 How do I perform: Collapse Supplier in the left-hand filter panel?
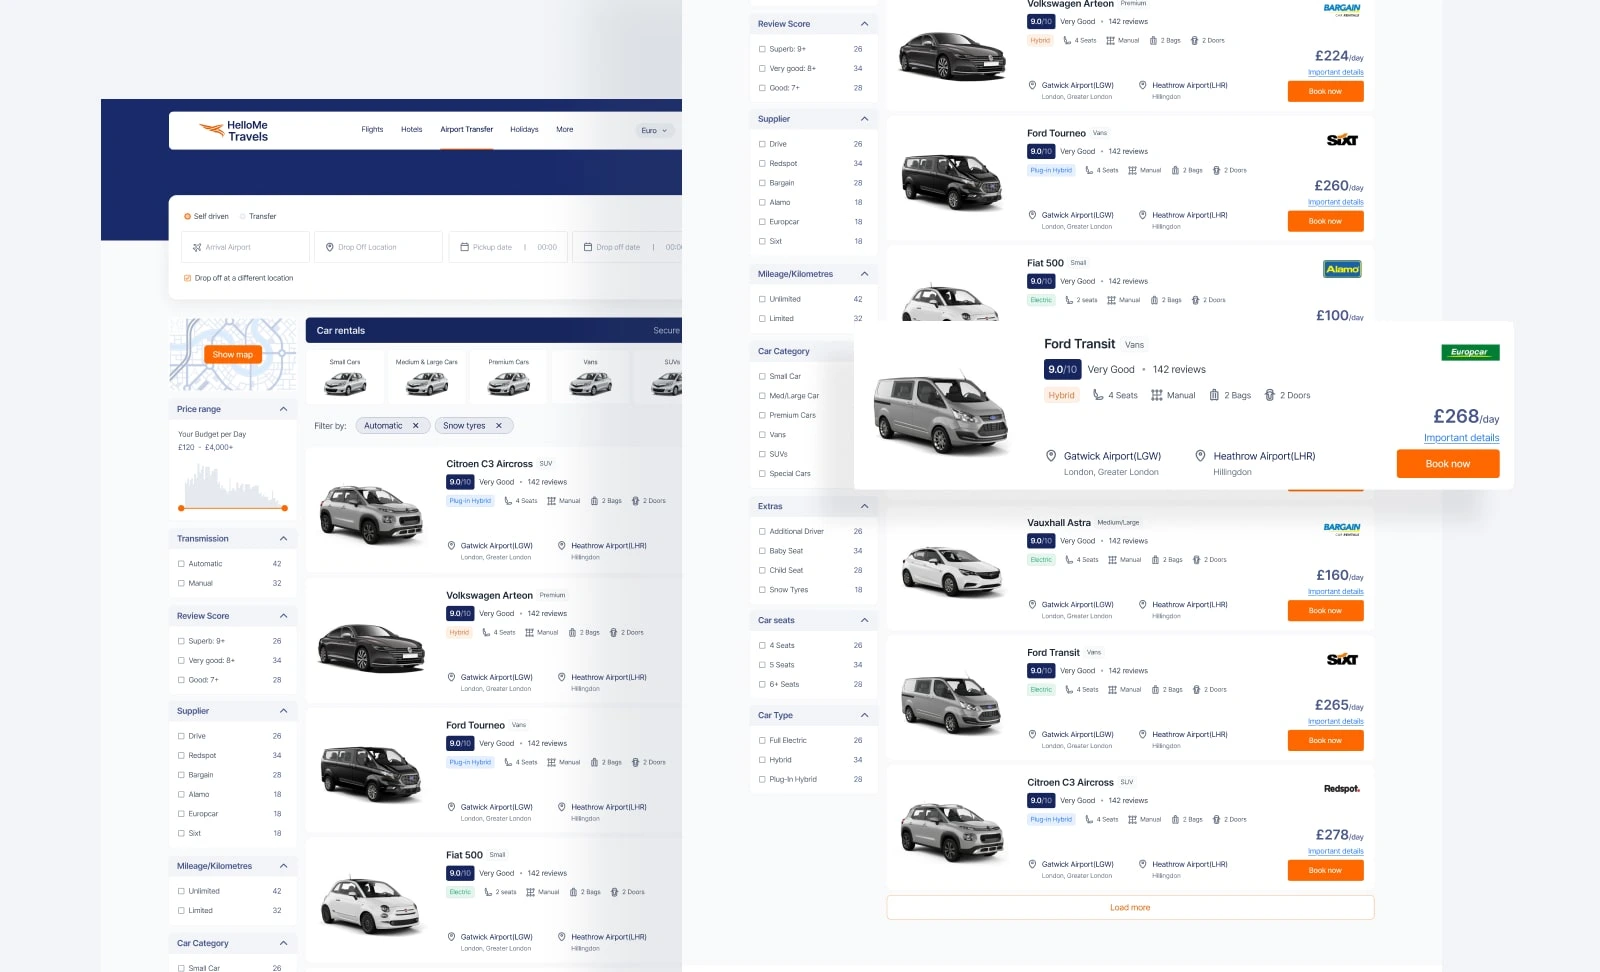[x=283, y=711]
